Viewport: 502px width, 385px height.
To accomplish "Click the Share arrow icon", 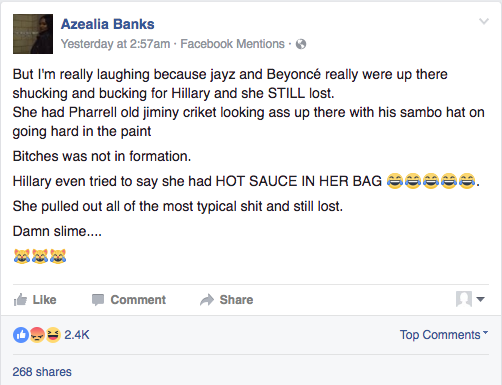I will point(207,300).
